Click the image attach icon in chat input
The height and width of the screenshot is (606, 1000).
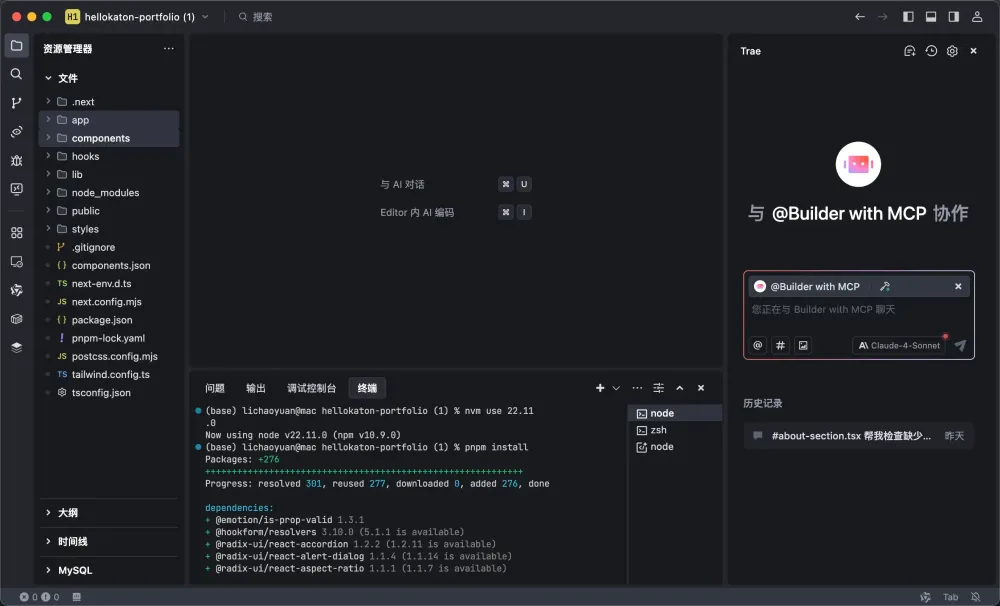(803, 345)
